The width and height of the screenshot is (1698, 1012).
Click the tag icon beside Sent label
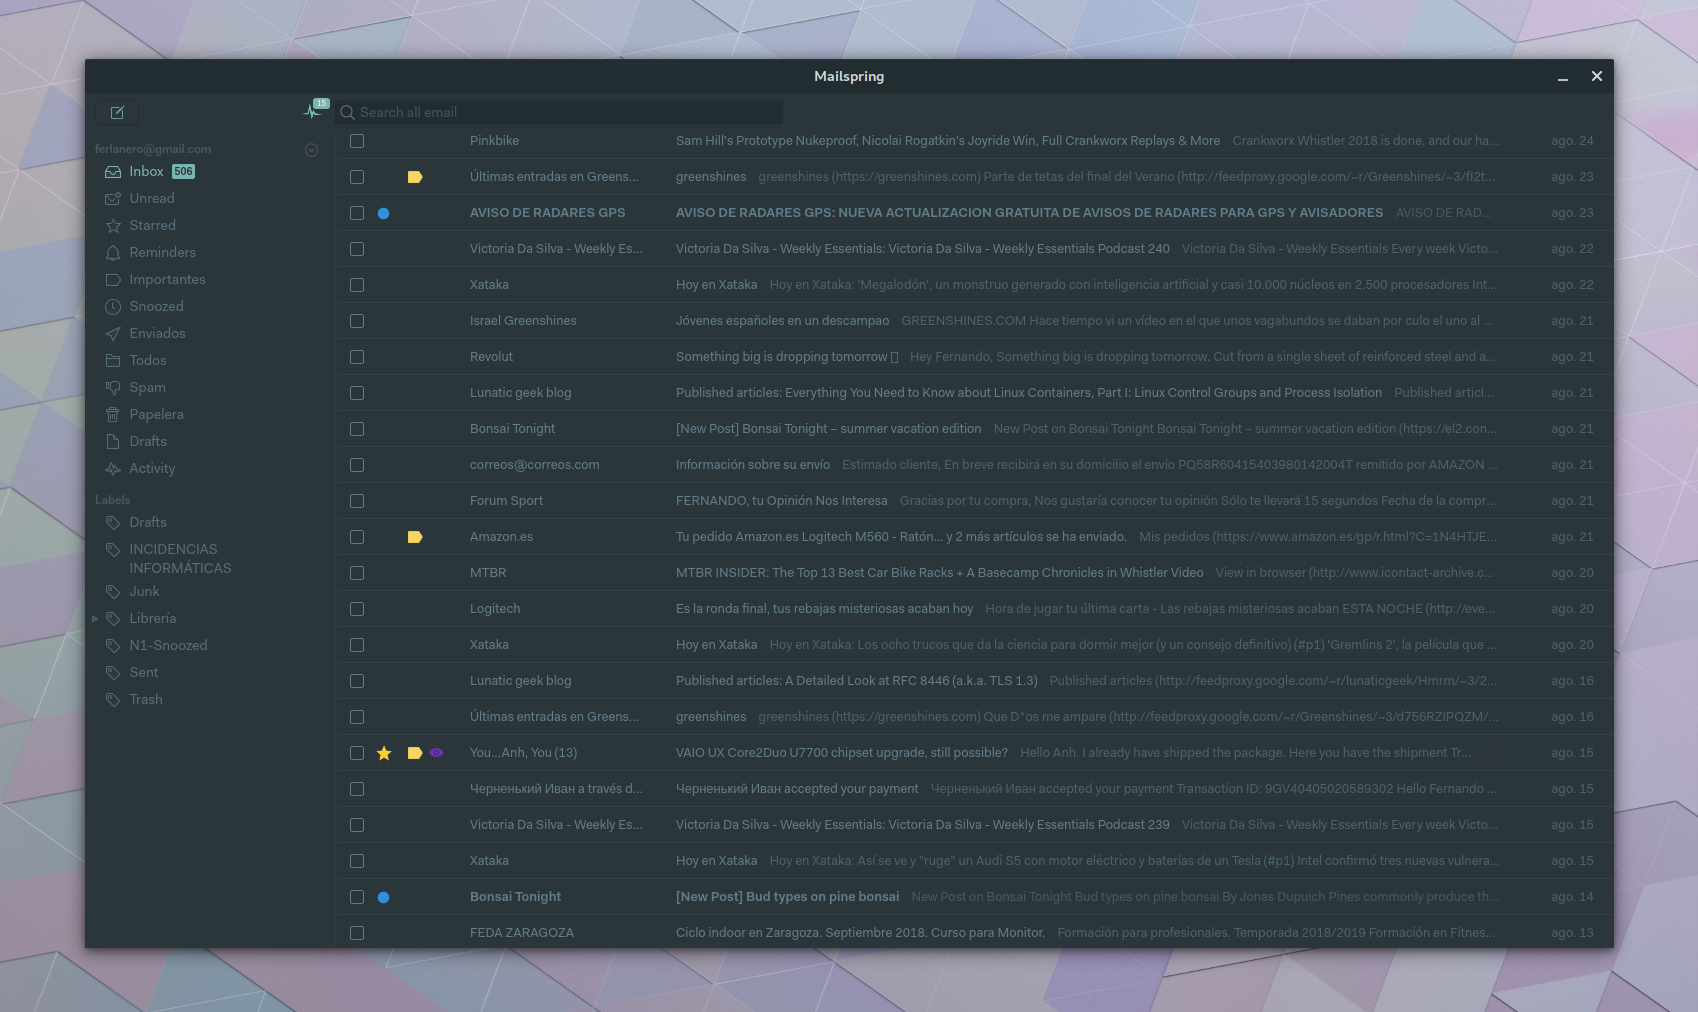point(113,673)
